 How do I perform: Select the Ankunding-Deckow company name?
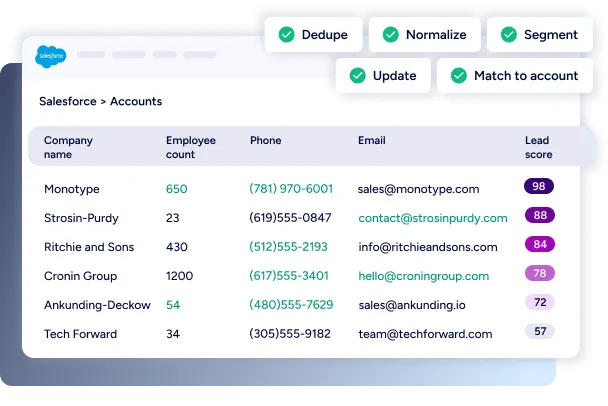(97, 305)
